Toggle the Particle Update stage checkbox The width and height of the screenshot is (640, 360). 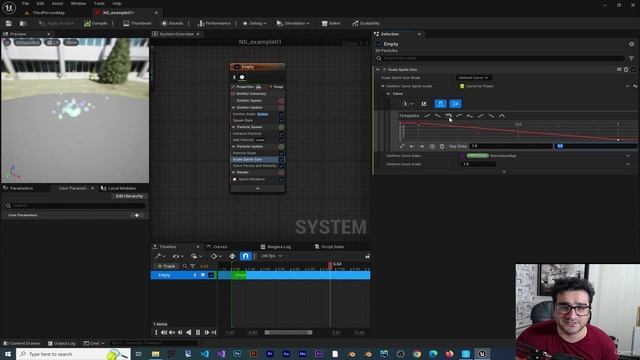(x=281, y=147)
